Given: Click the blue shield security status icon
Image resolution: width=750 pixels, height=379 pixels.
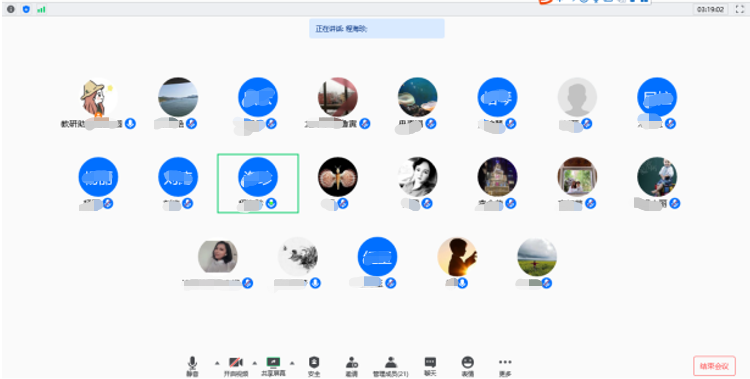Looking at the screenshot, I should tap(26, 9).
